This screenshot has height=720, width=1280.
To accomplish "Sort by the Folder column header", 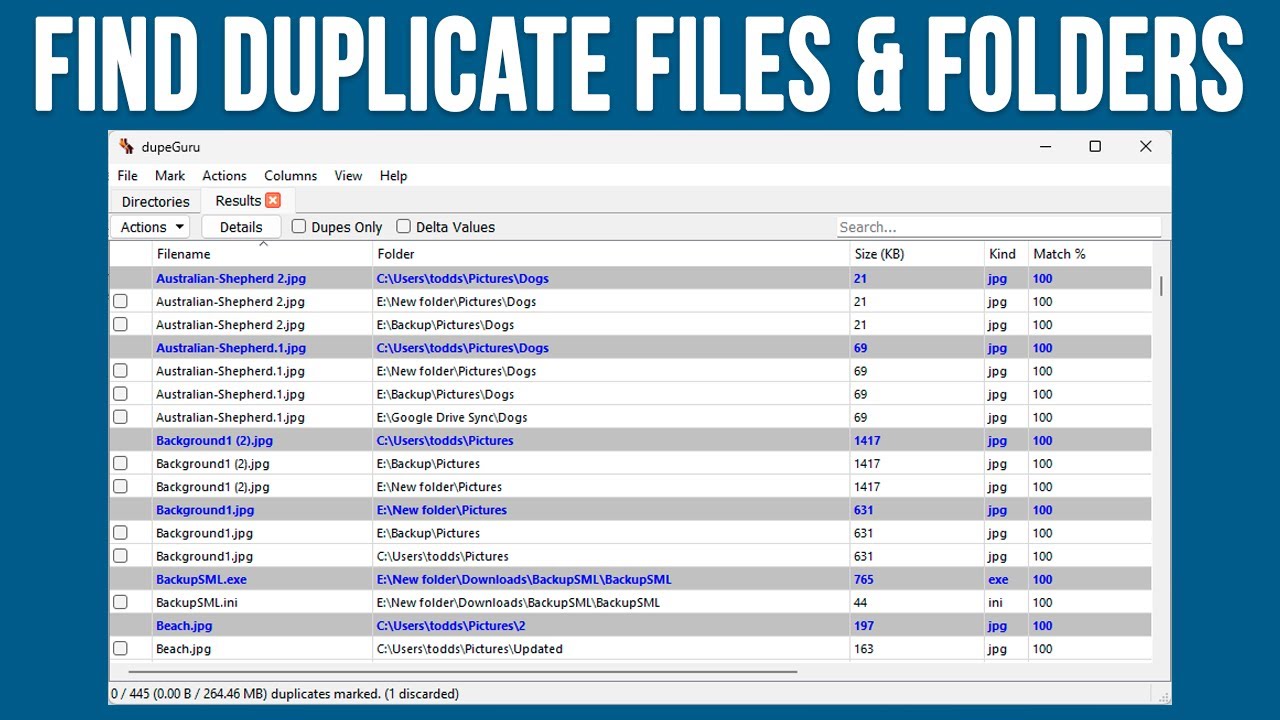I will [611, 254].
